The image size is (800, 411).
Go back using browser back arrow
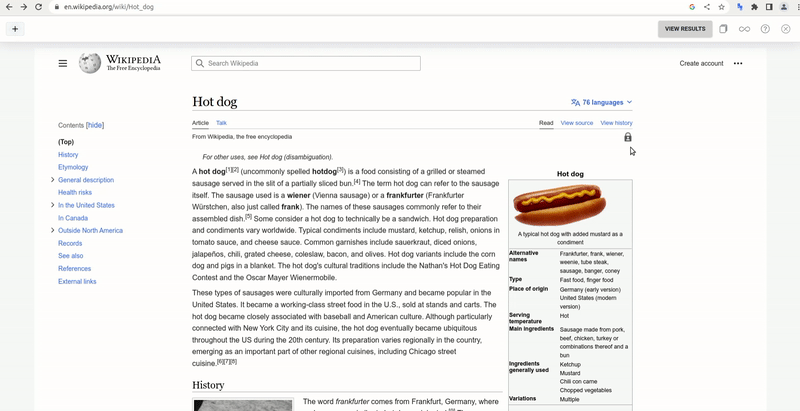9,7
